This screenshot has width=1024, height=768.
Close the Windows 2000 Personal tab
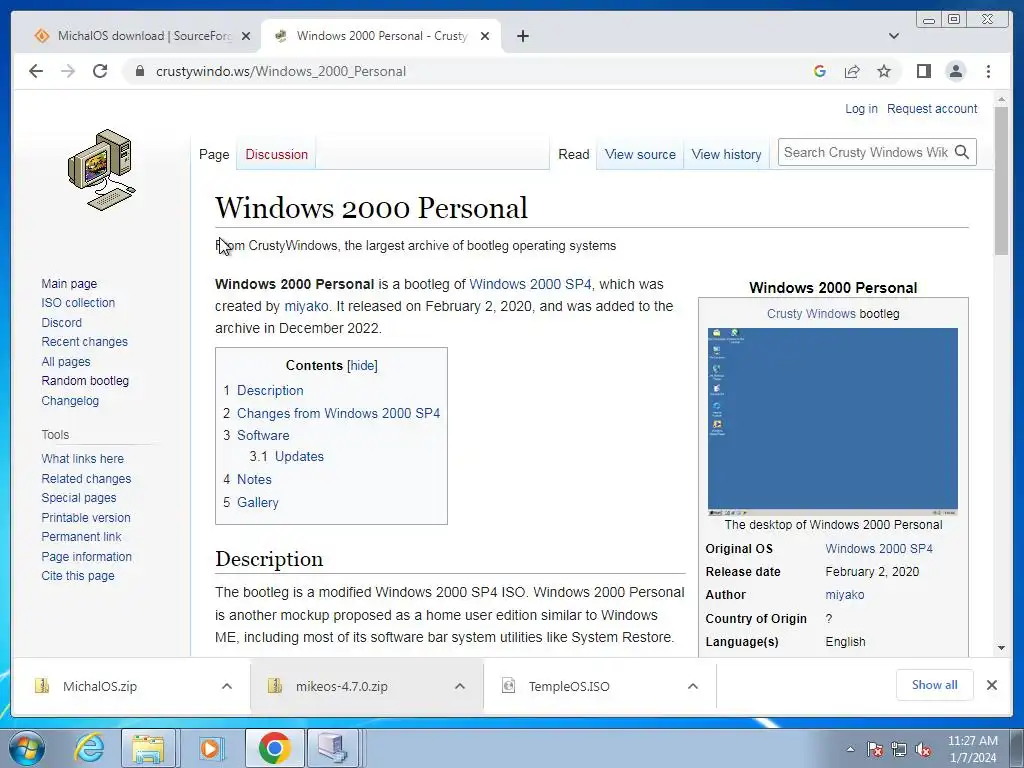[485, 36]
